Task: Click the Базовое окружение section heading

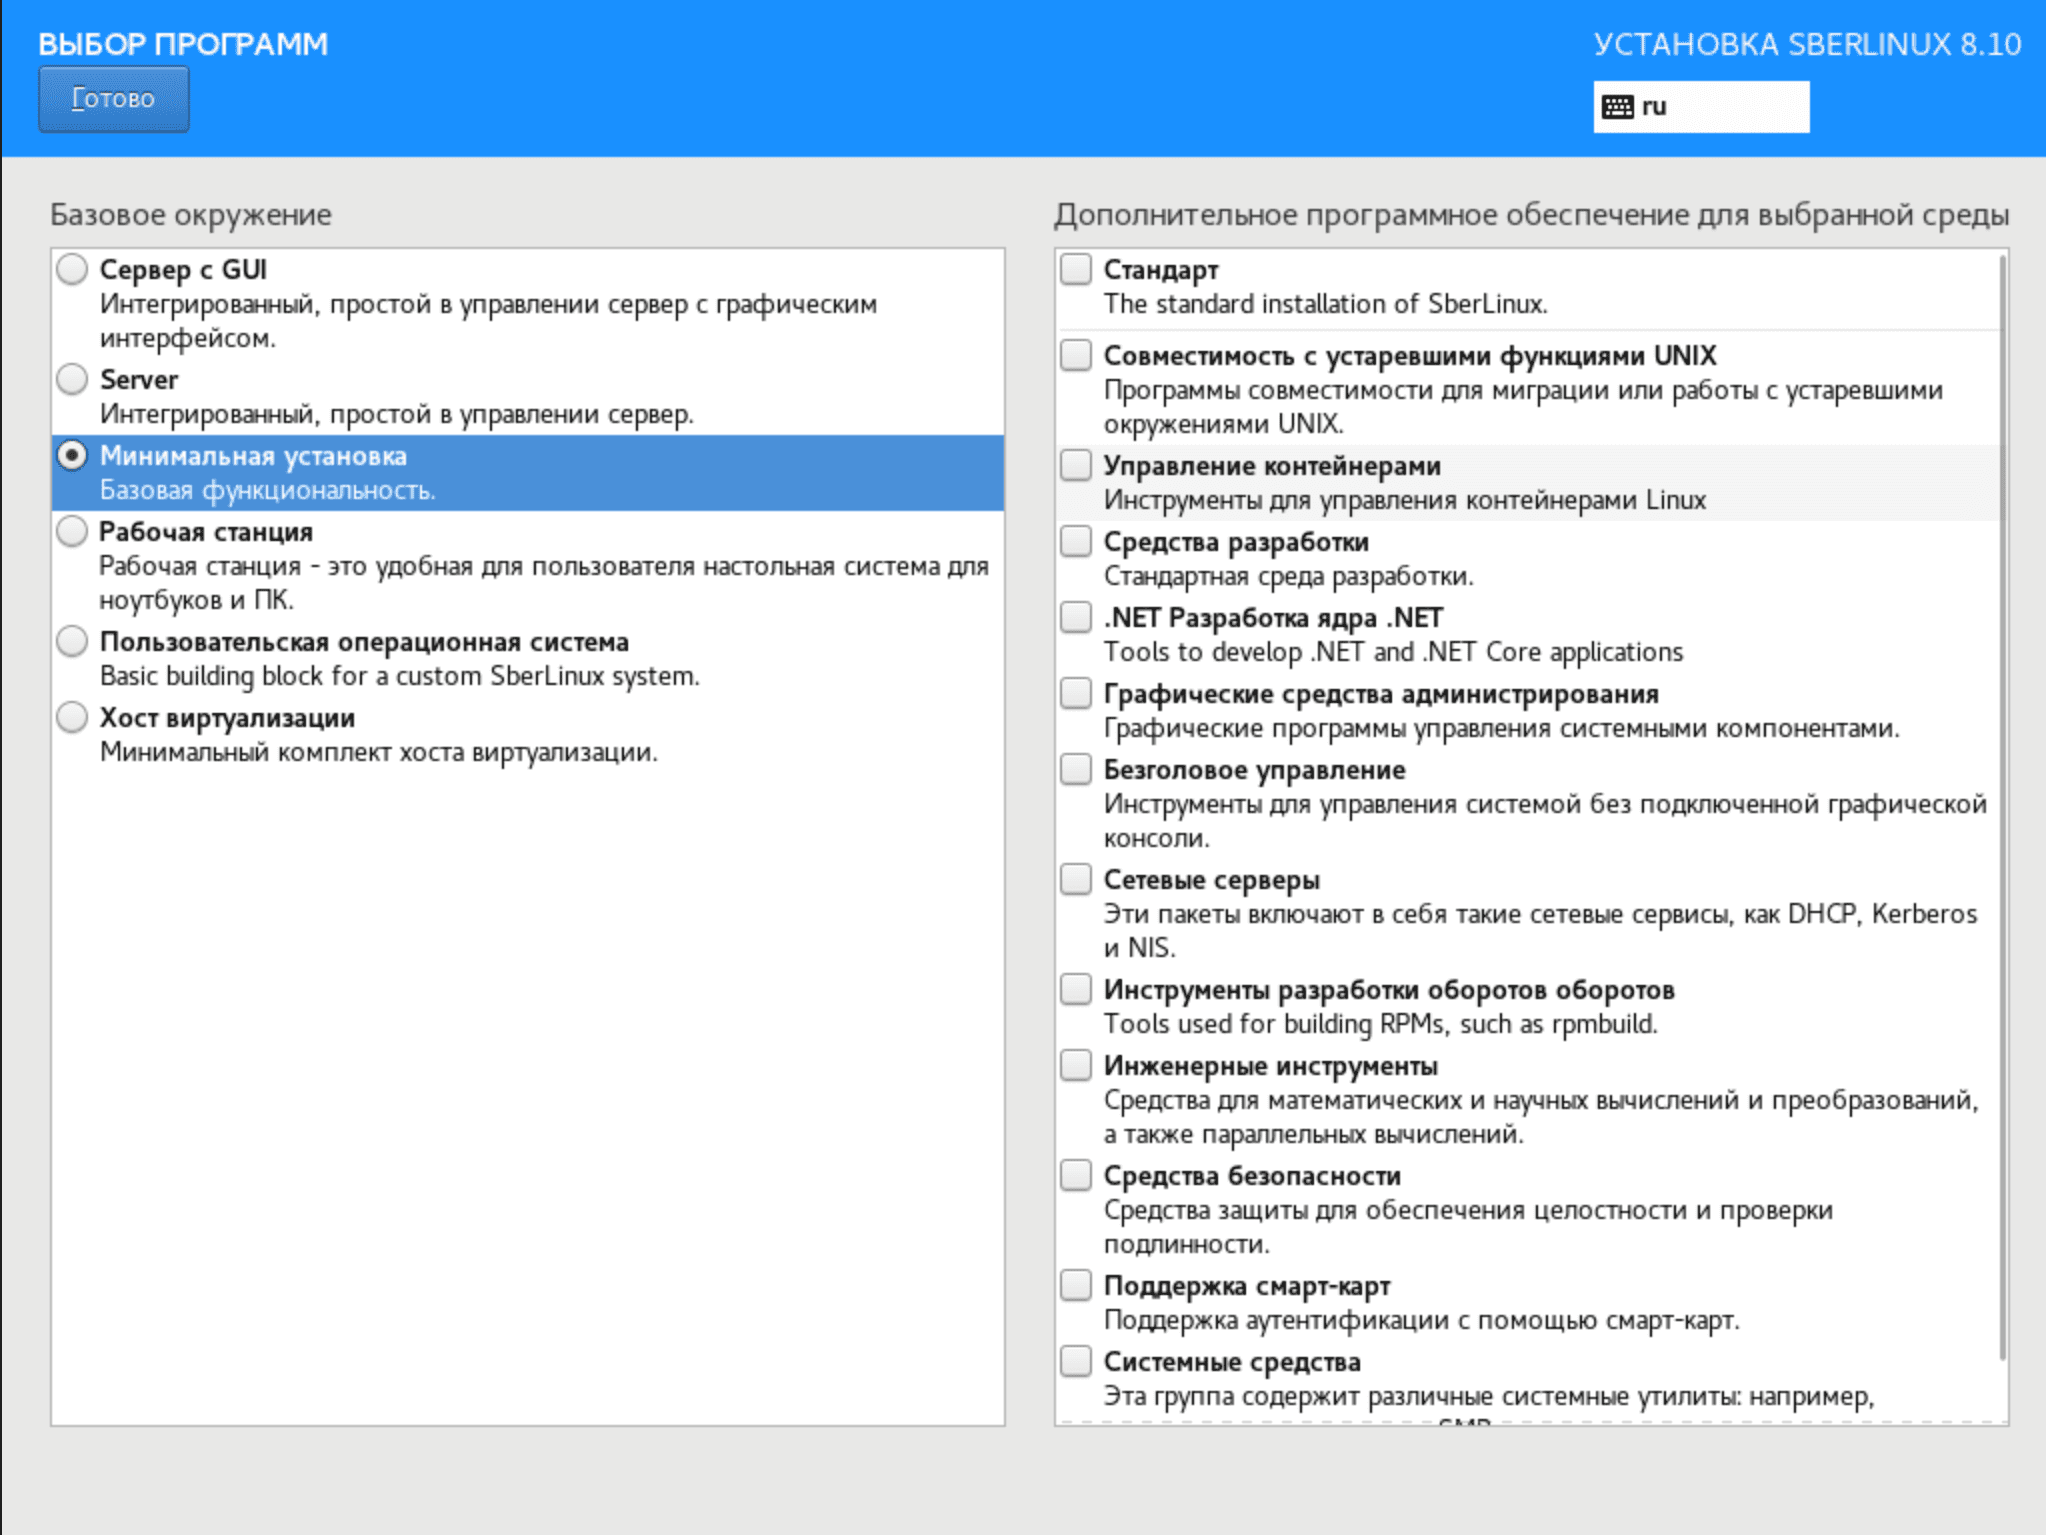Action: [191, 215]
